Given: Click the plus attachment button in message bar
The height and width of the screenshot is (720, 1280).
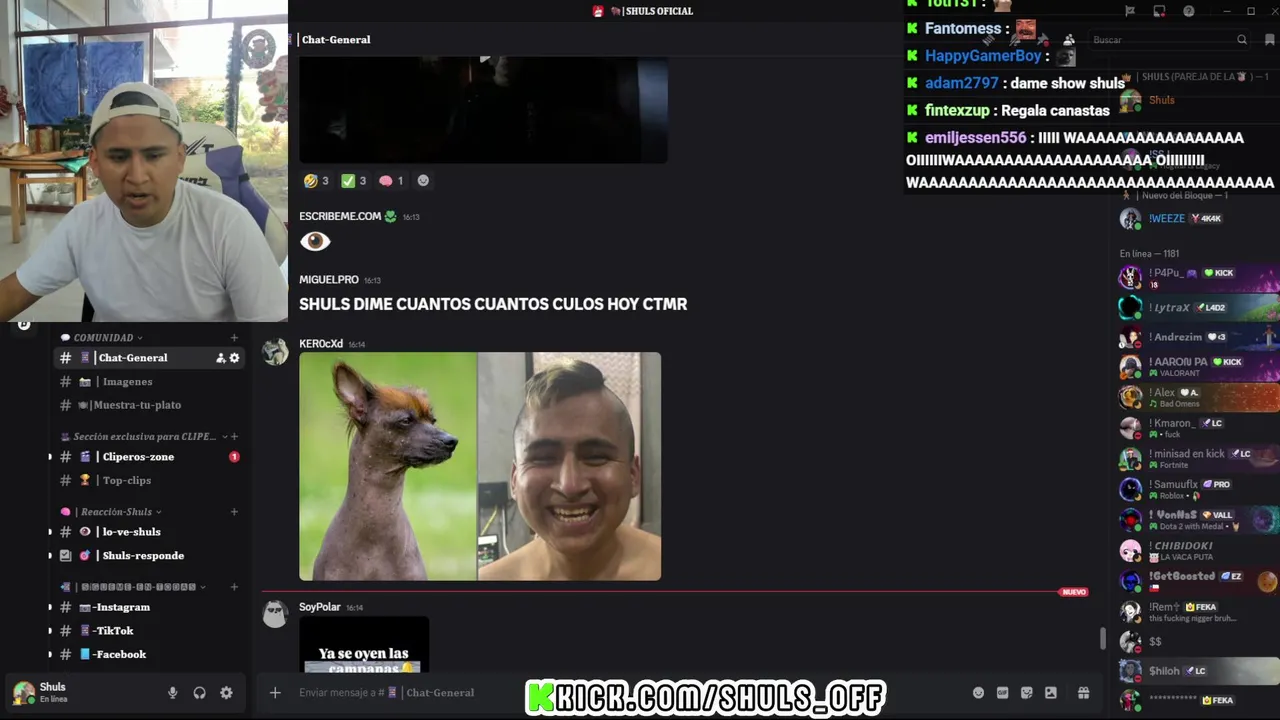Looking at the screenshot, I should pyautogui.click(x=275, y=693).
